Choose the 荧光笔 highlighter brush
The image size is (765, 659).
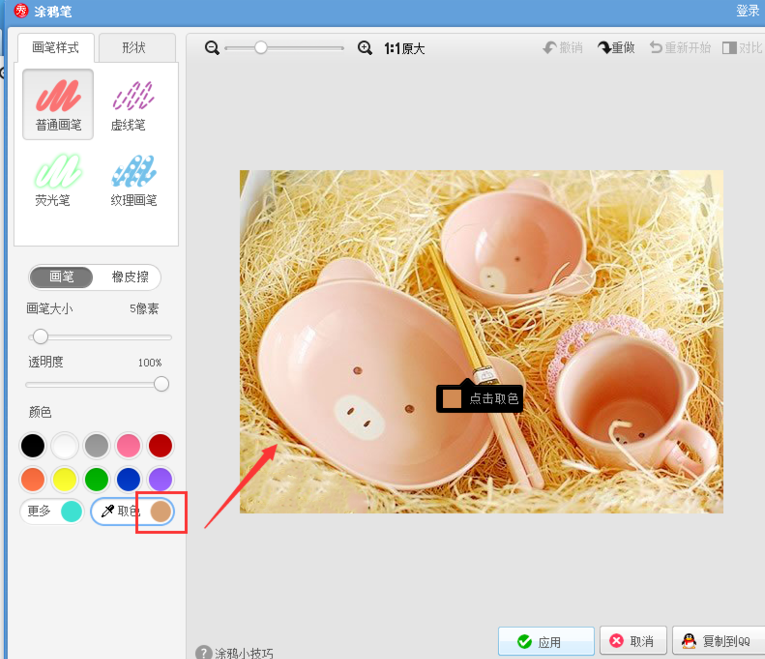(x=54, y=179)
